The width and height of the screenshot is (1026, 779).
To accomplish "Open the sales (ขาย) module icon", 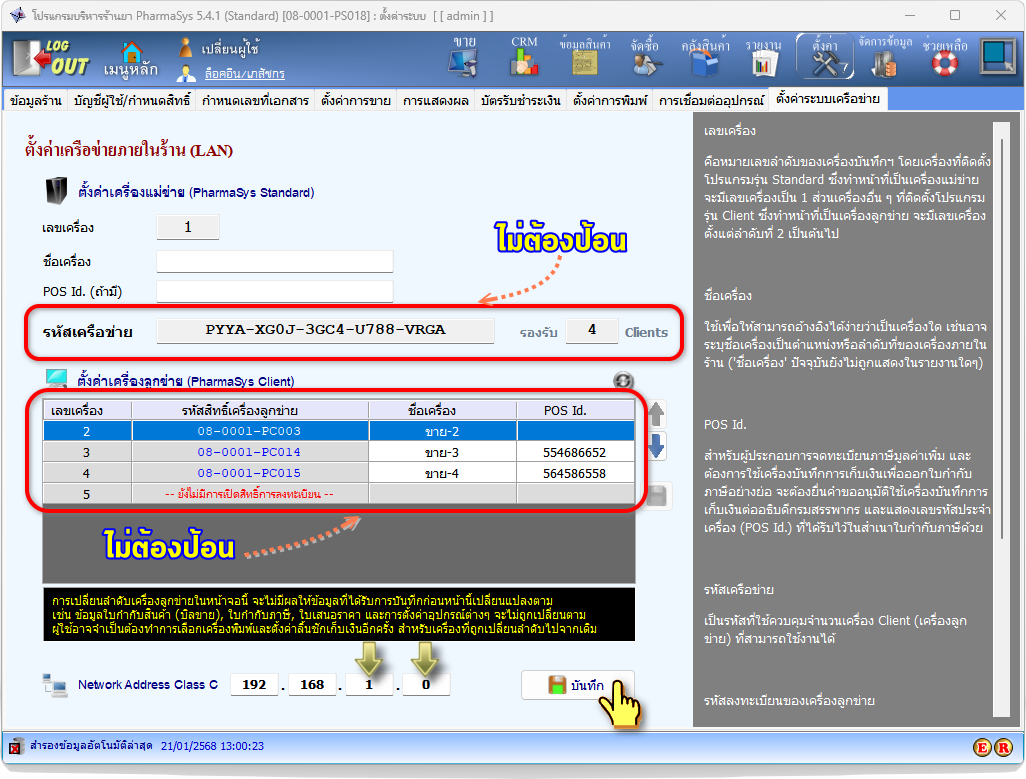I will [x=463, y=58].
